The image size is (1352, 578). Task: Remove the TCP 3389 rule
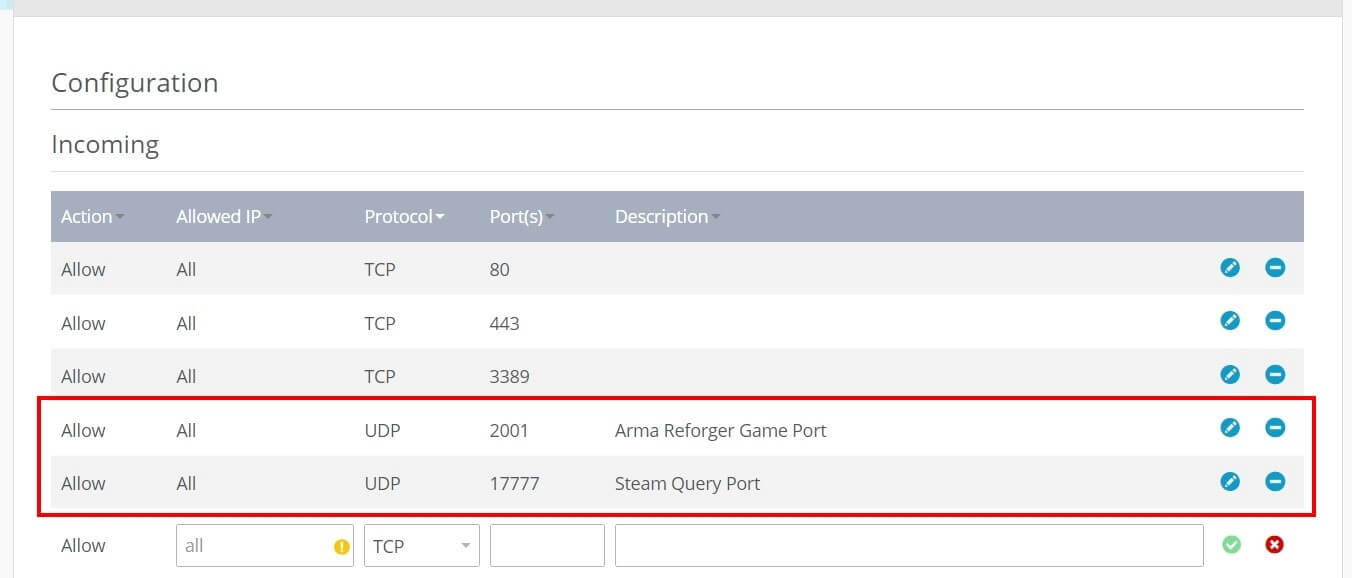click(1275, 375)
